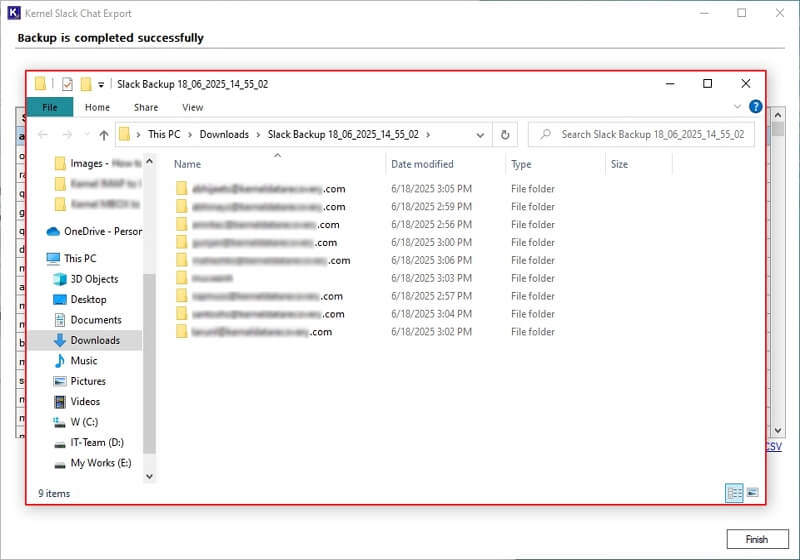Open the View ribbon tab

point(192,107)
